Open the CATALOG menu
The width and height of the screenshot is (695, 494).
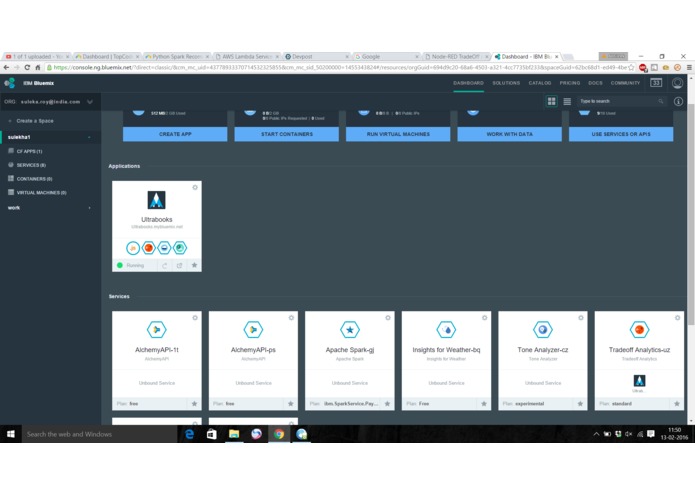[x=540, y=83]
